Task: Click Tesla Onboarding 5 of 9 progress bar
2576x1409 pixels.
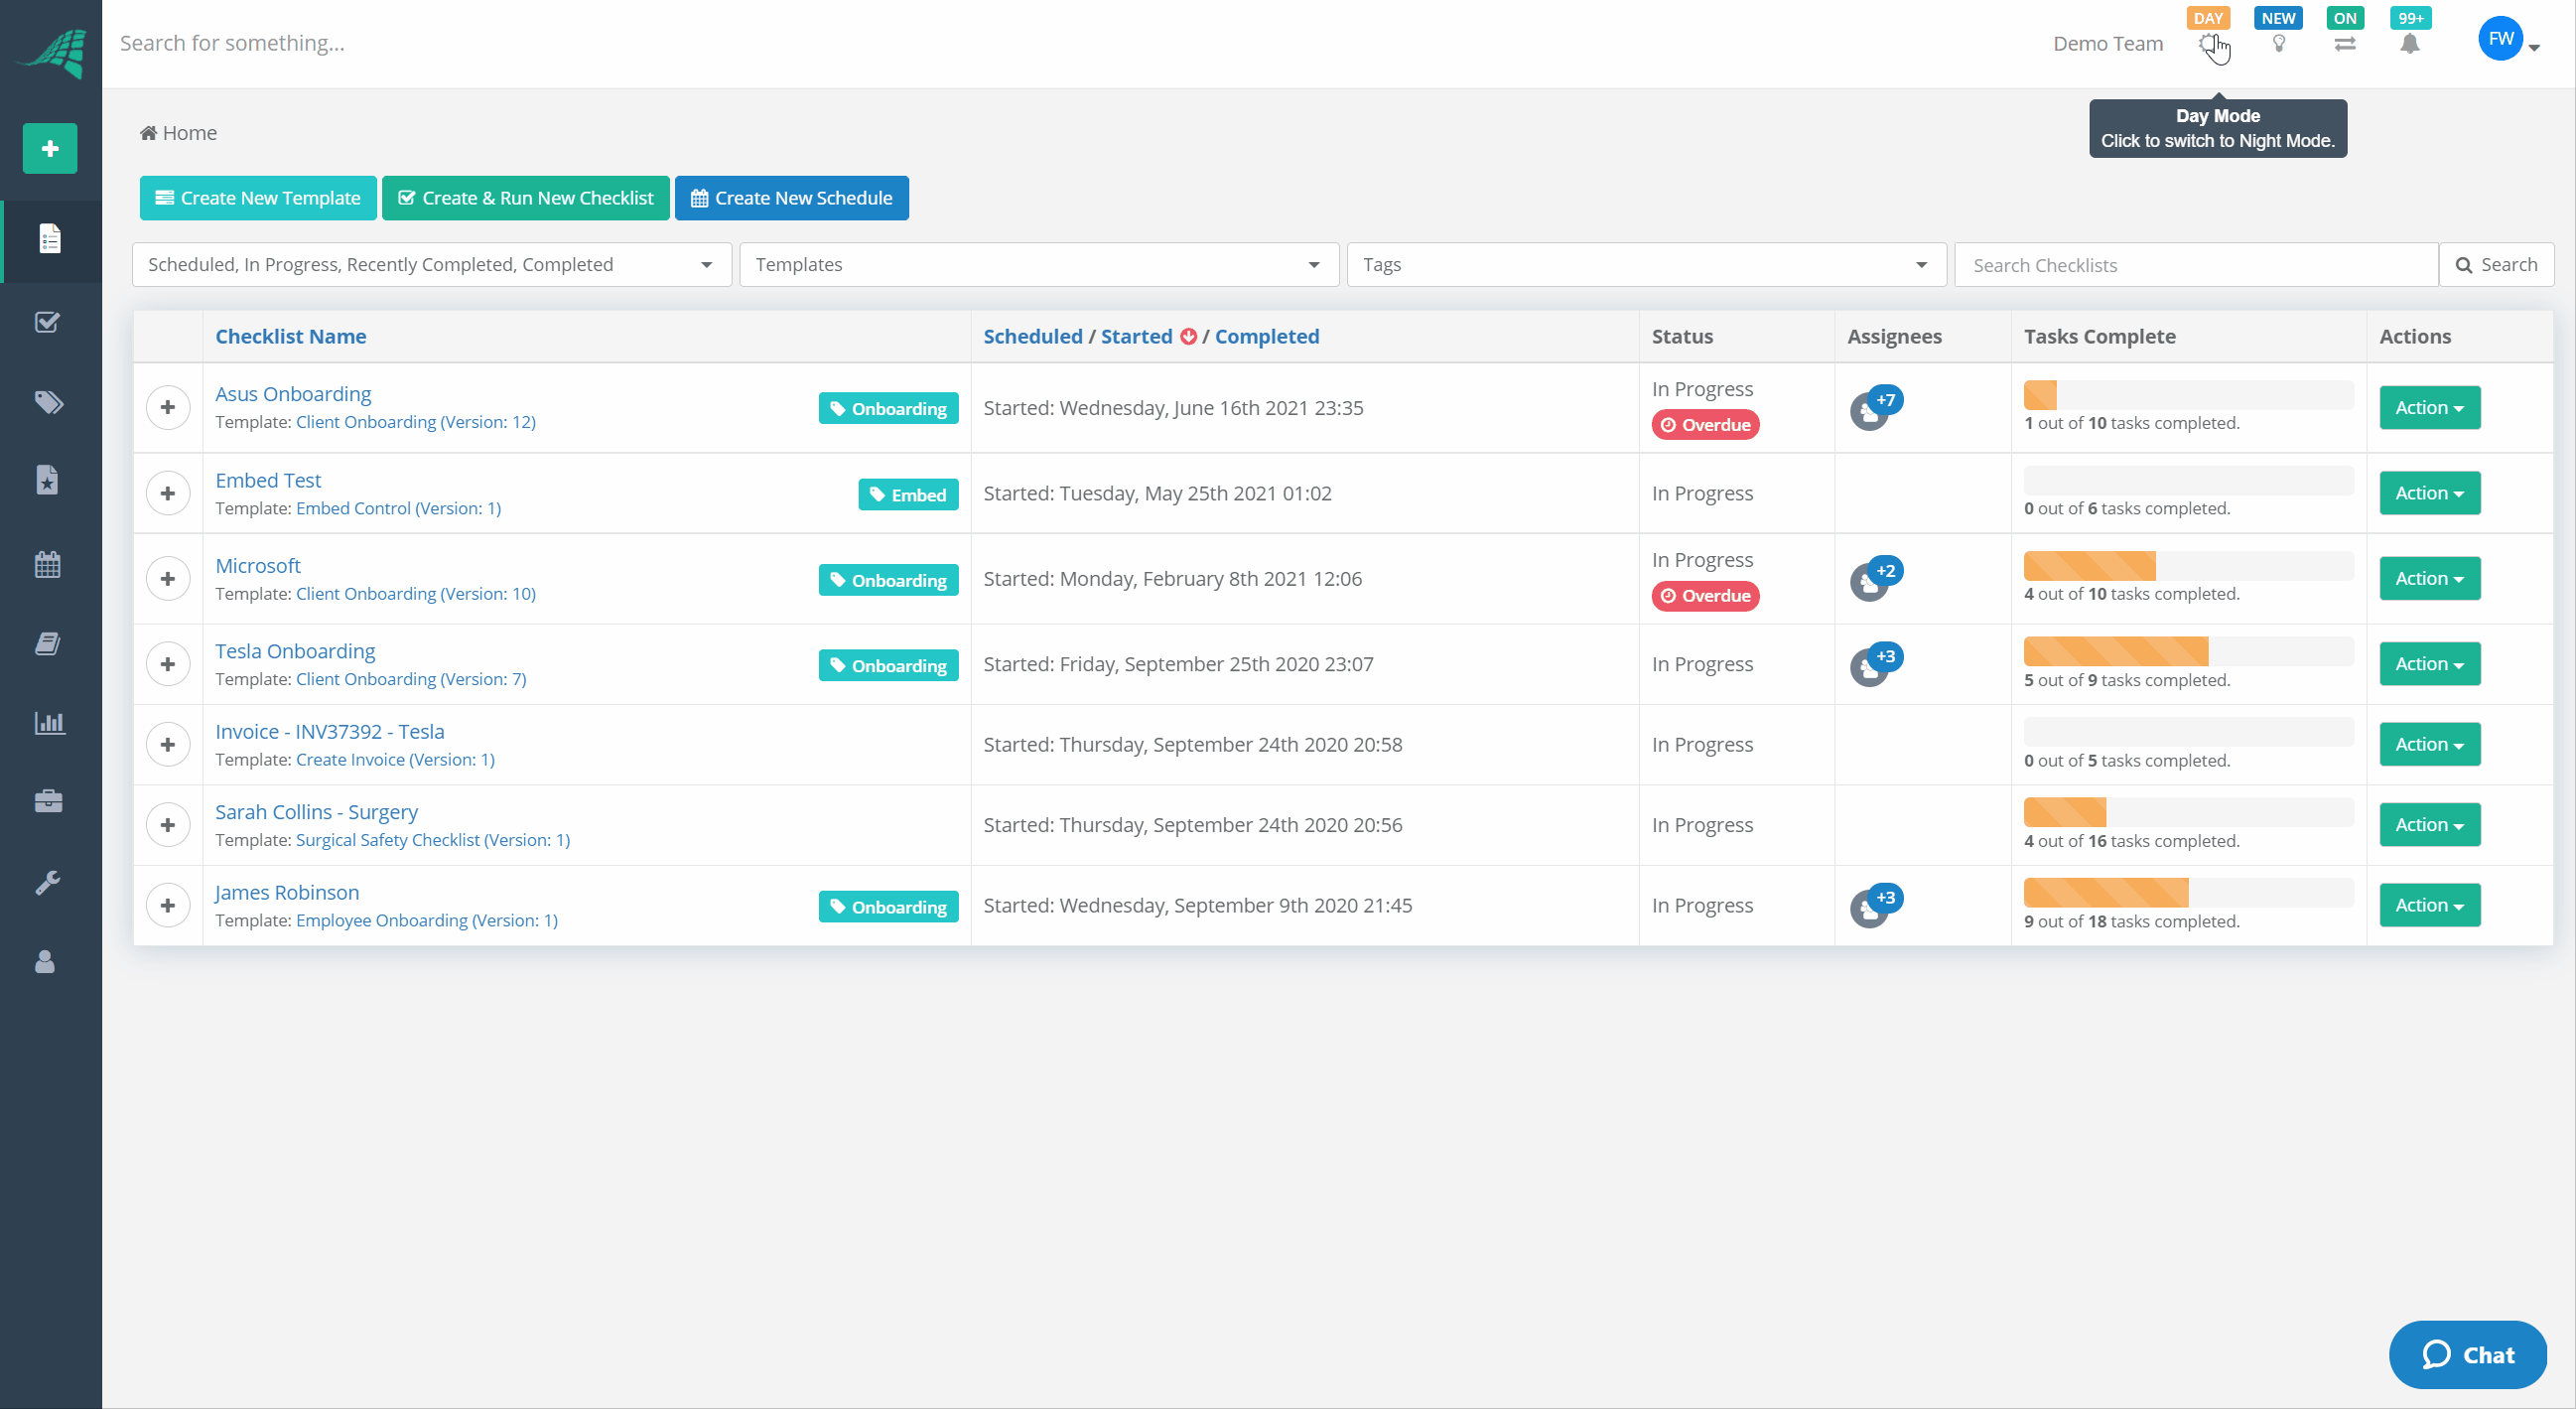Action: coord(2188,652)
